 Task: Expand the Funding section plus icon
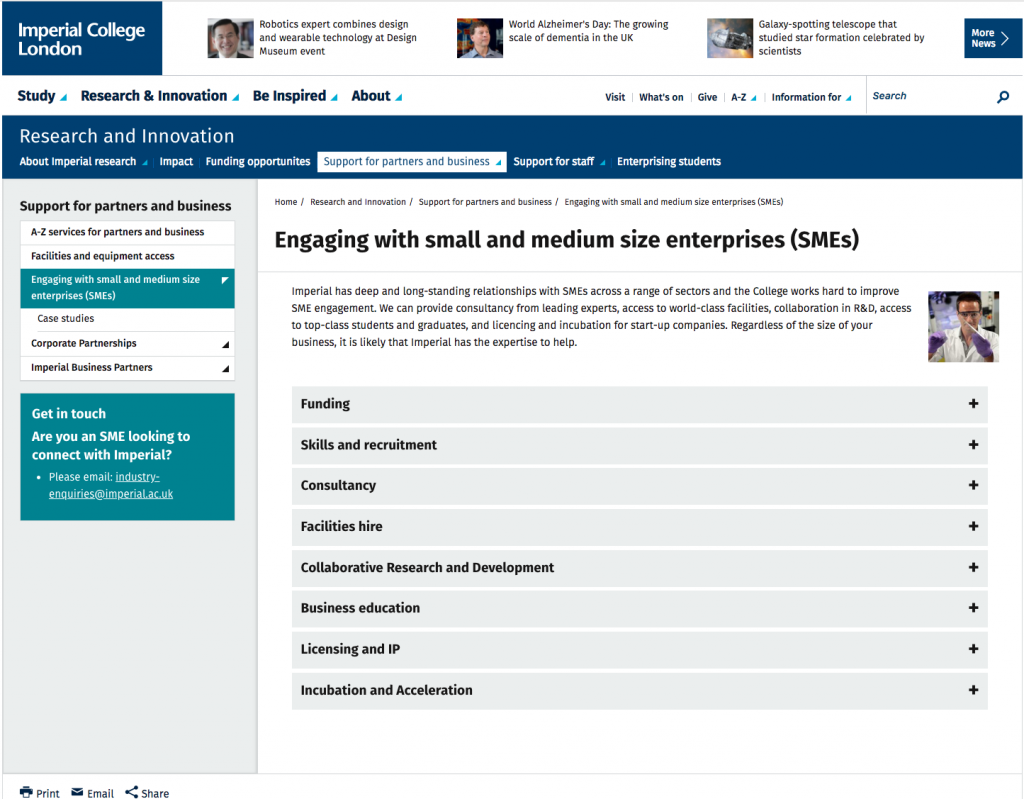pos(973,404)
